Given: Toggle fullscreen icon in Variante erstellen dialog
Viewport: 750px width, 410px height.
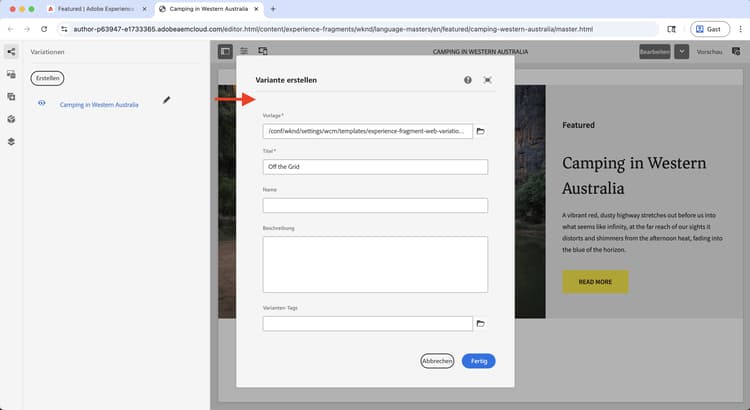Looking at the screenshot, I should point(487,80).
